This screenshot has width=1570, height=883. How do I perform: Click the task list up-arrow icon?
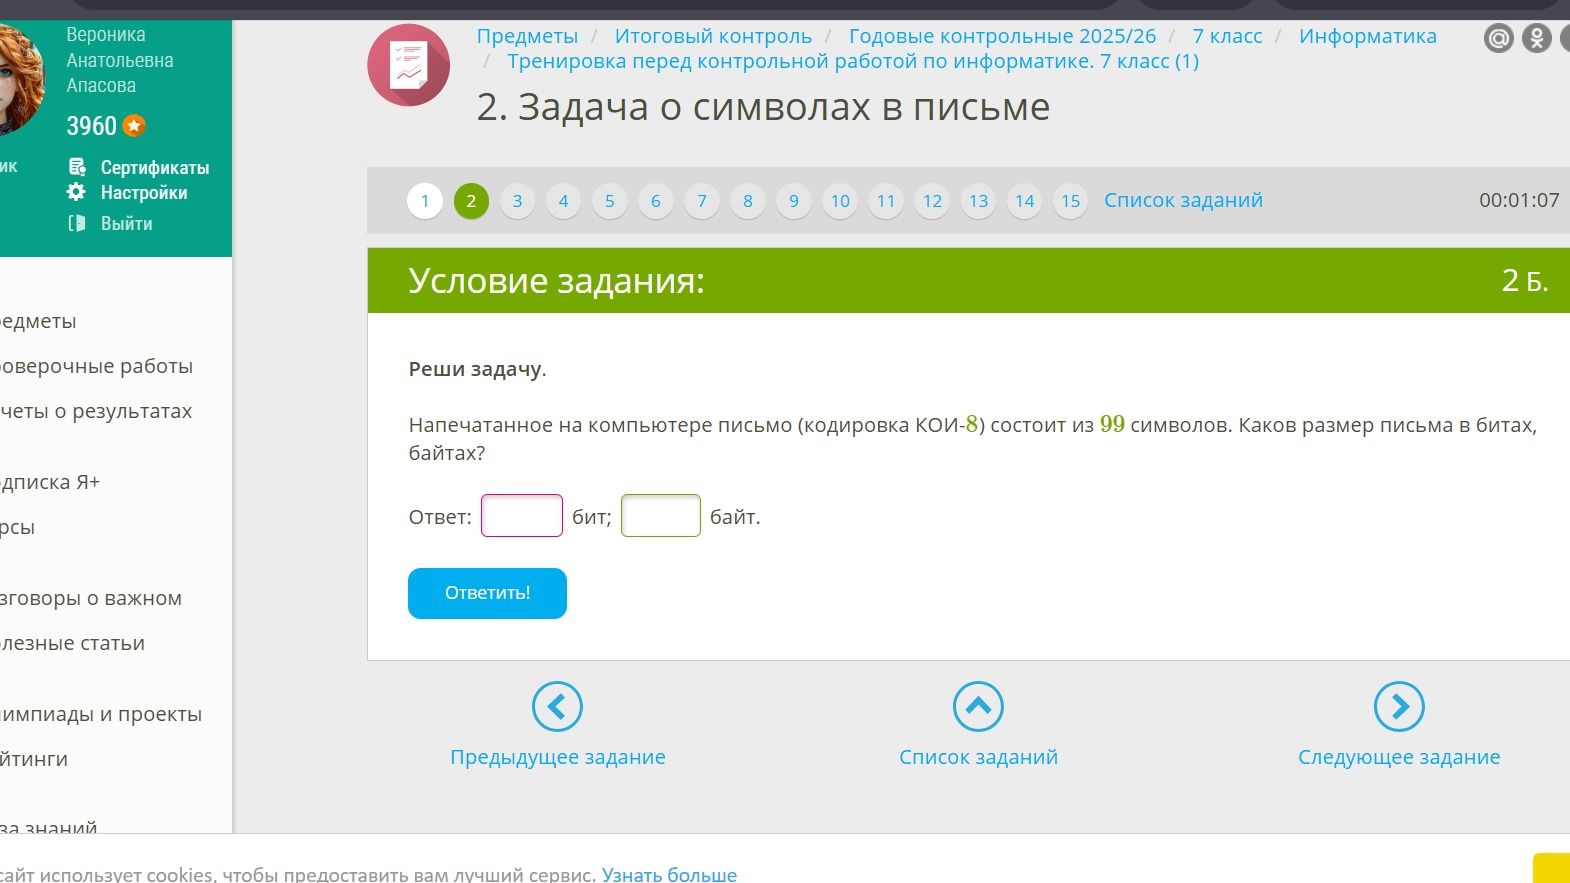pyautogui.click(x=978, y=707)
